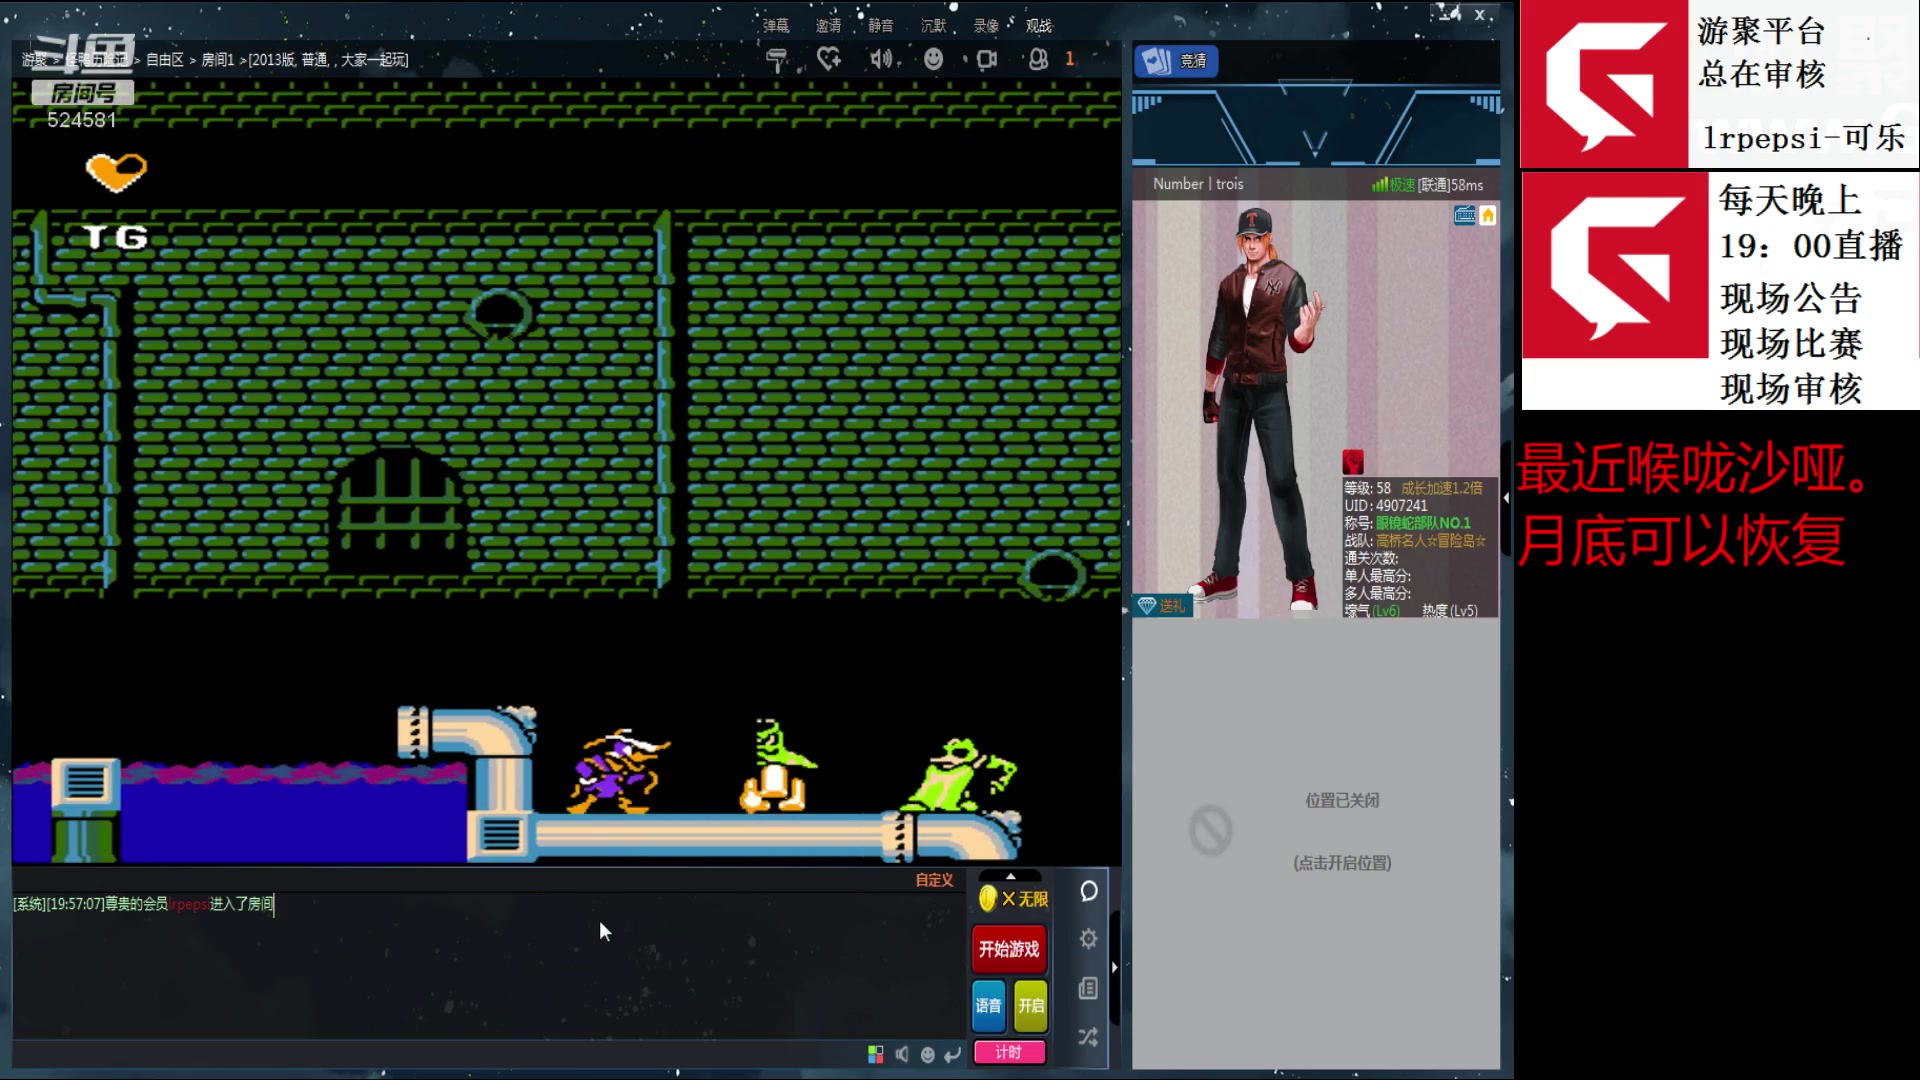Image resolution: width=1920 pixels, height=1080 pixels.
Task: Click the 自由区 breadcrumb link
Action: tap(165, 60)
